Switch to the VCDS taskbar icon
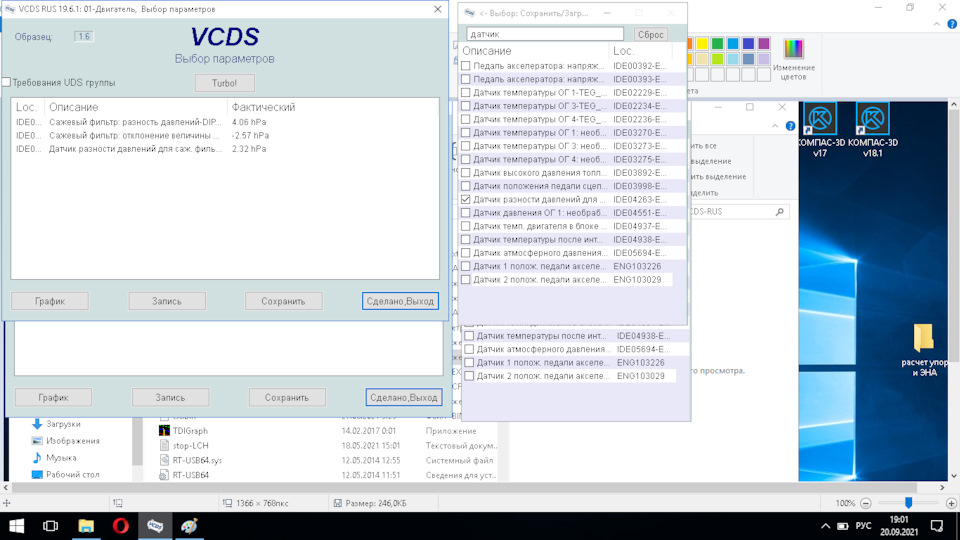 (x=155, y=526)
